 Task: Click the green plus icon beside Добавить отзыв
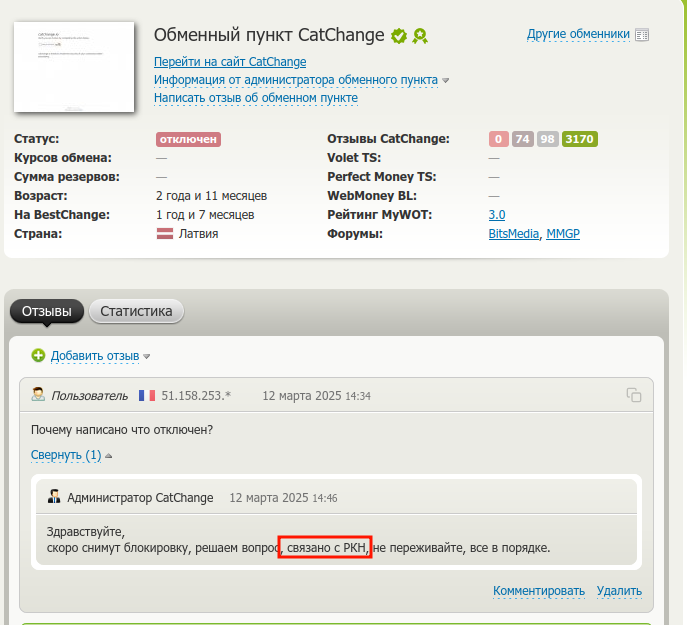click(x=38, y=355)
